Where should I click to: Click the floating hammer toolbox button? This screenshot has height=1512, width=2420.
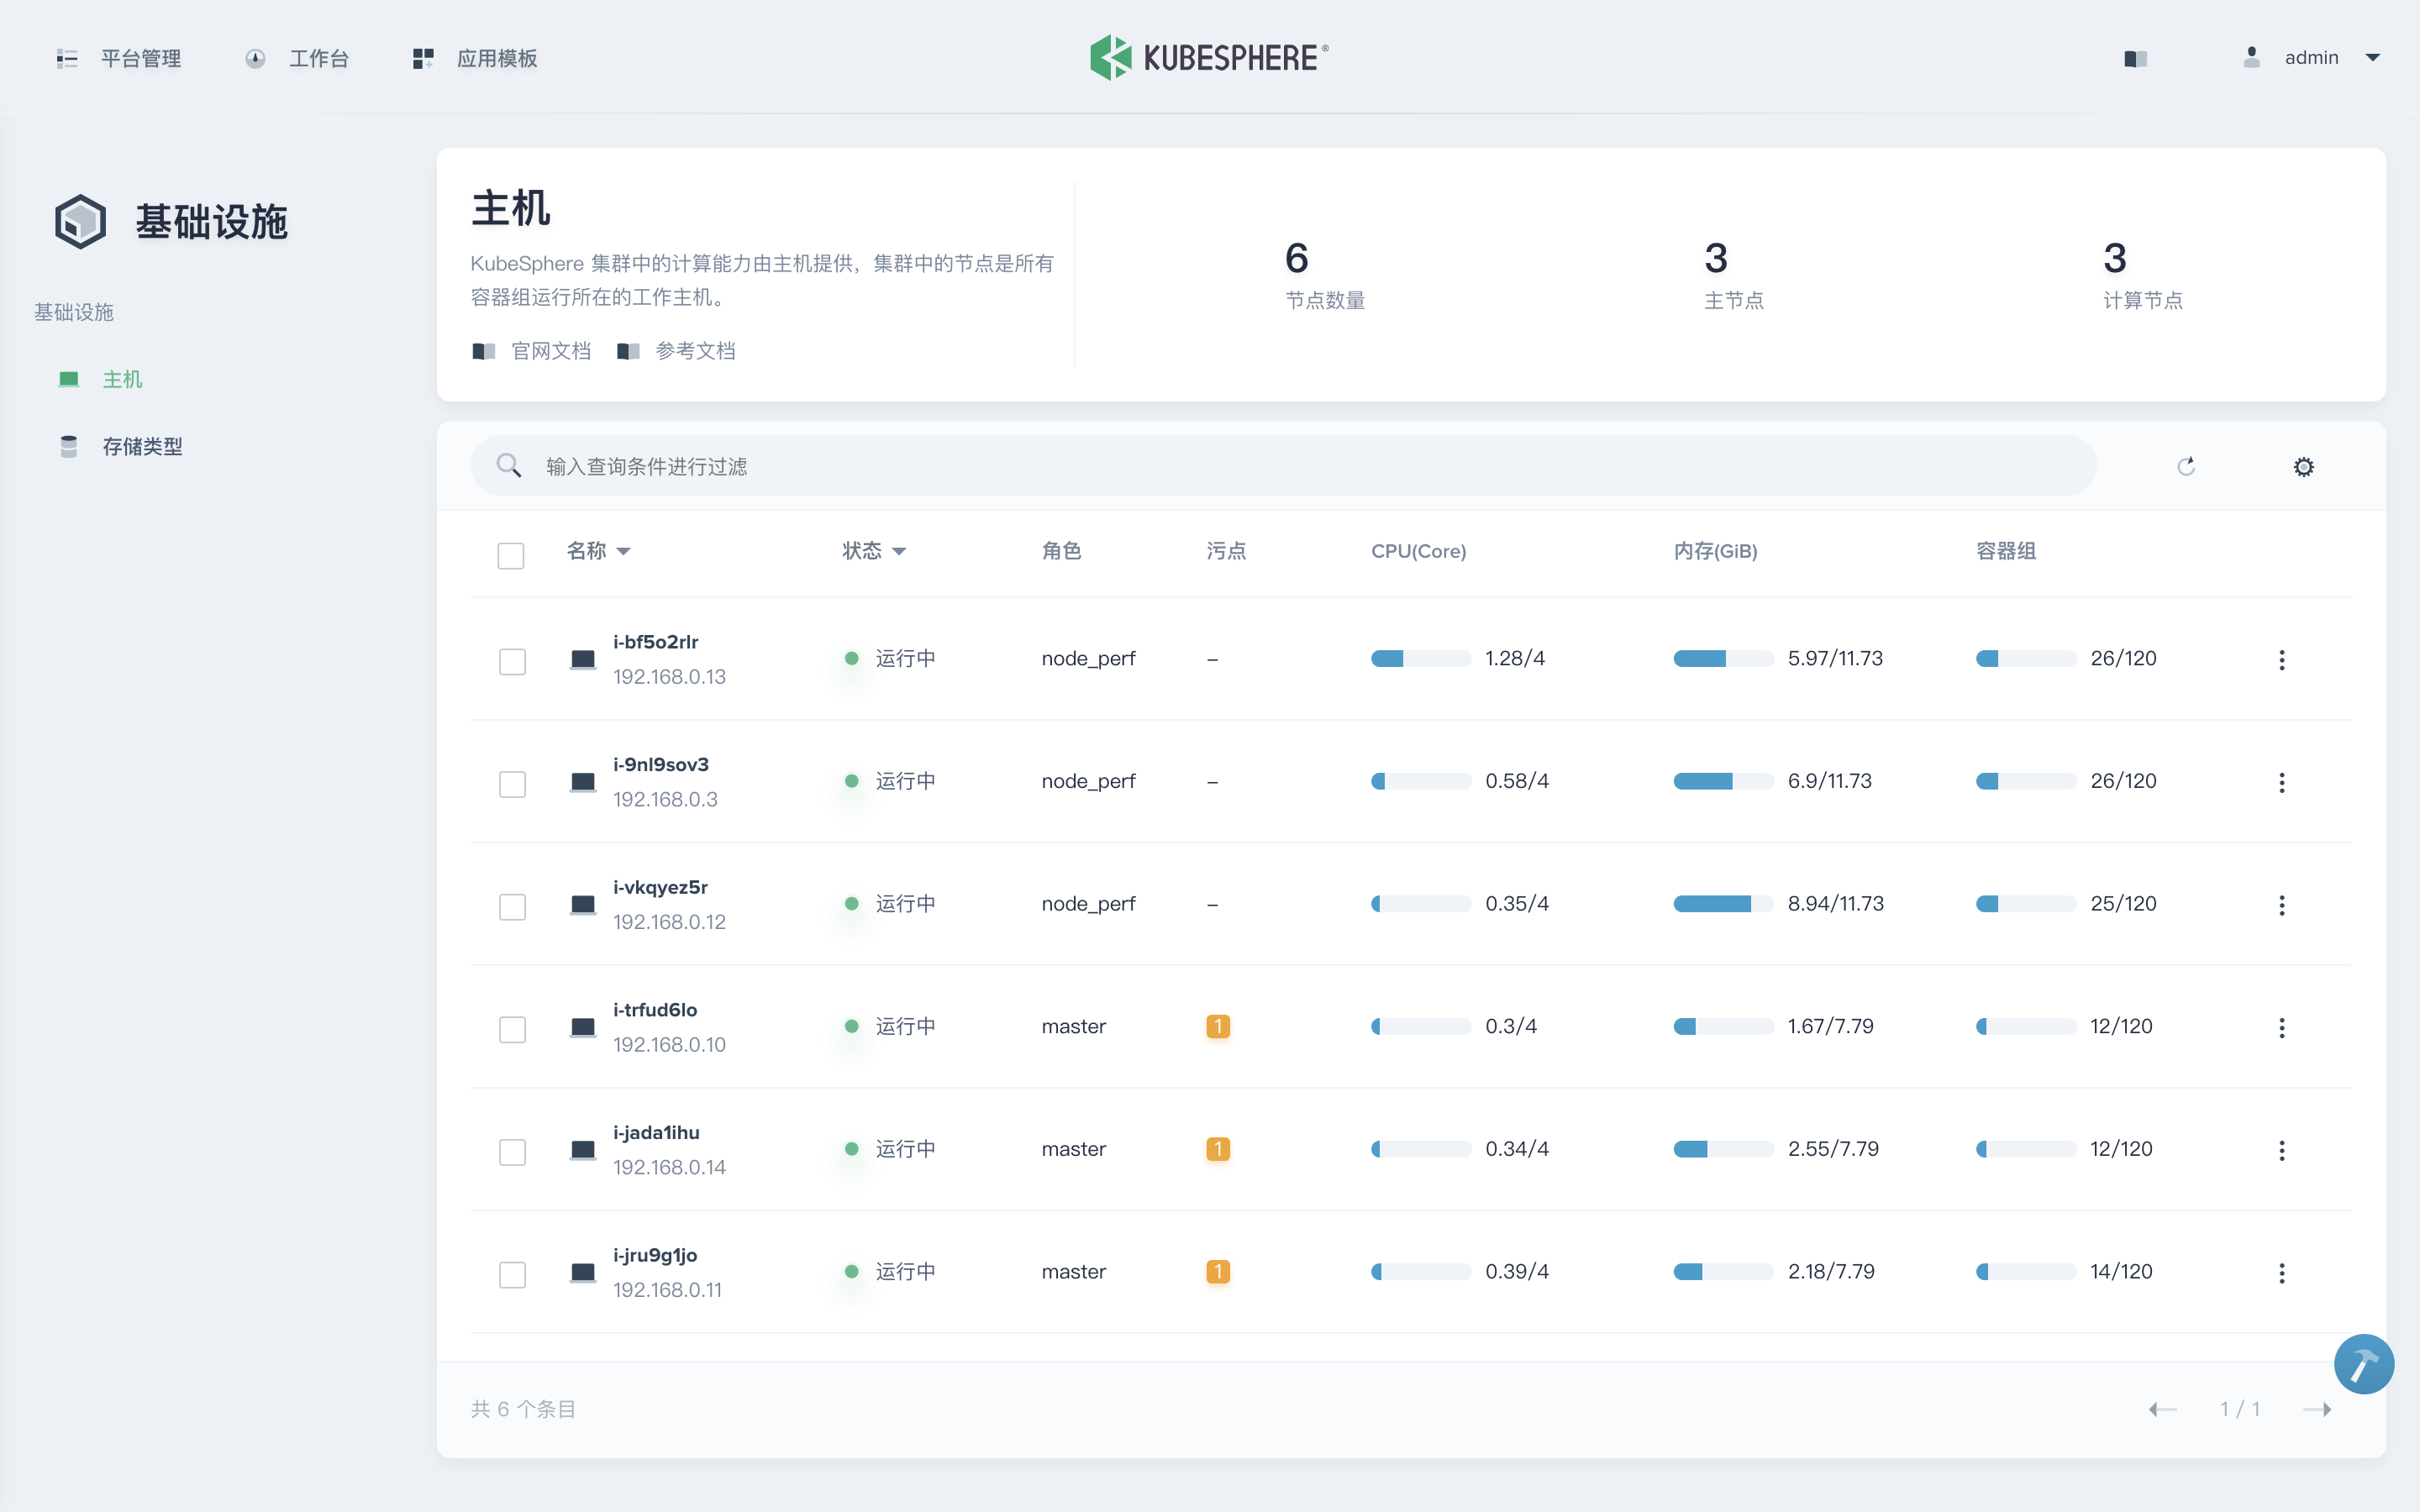pyautogui.click(x=2363, y=1363)
